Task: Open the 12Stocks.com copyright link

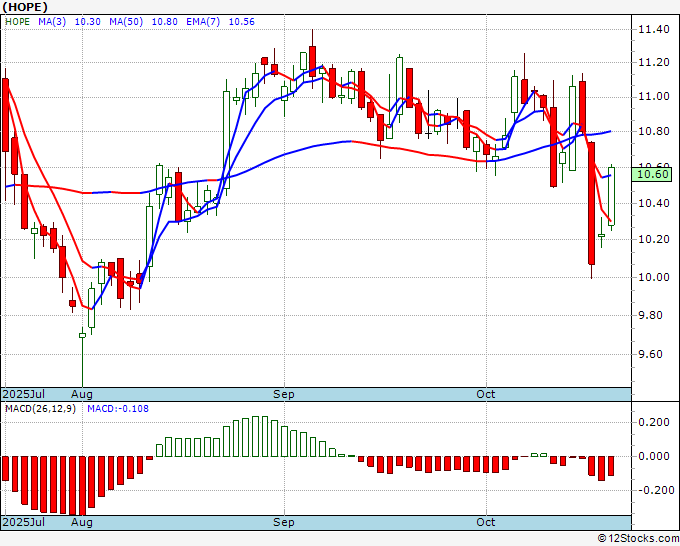Action: [x=638, y=539]
